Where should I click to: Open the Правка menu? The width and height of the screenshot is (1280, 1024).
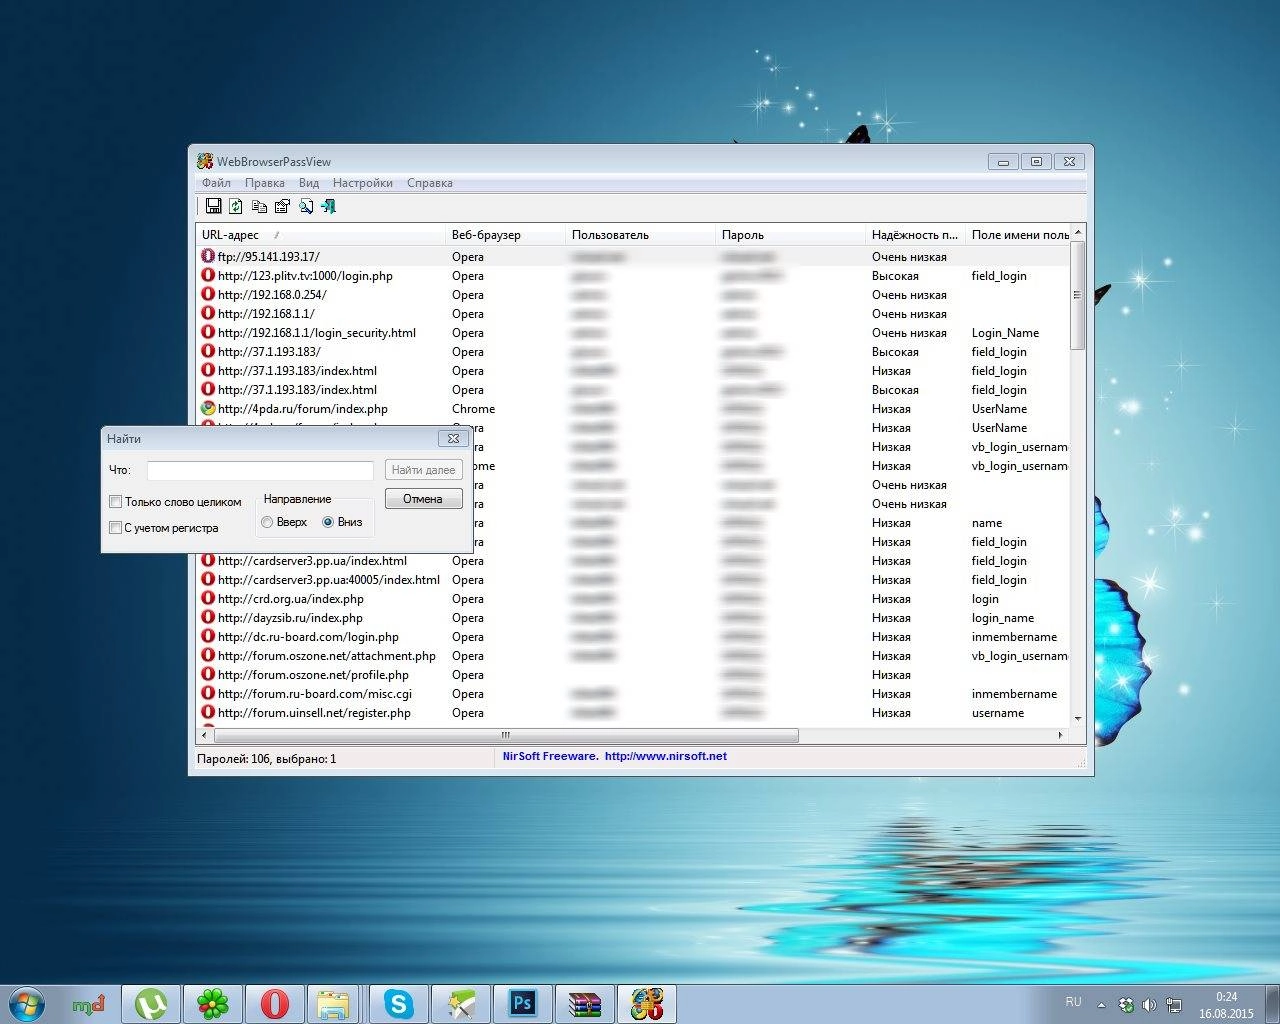(265, 183)
